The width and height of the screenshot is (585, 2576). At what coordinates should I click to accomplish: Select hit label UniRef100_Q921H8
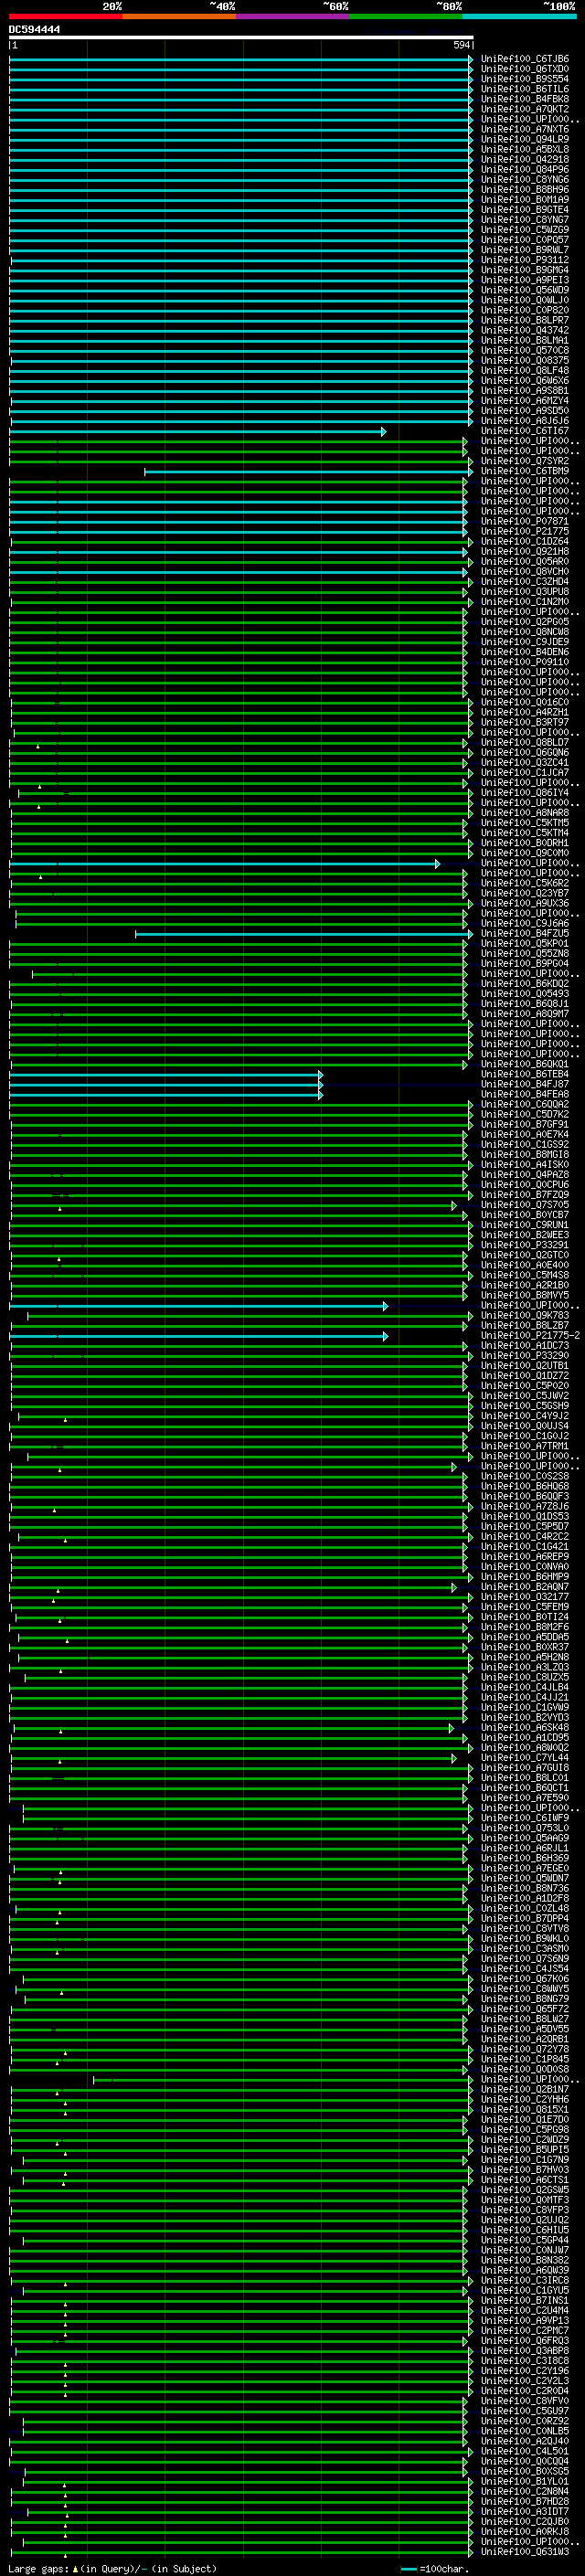point(525,552)
